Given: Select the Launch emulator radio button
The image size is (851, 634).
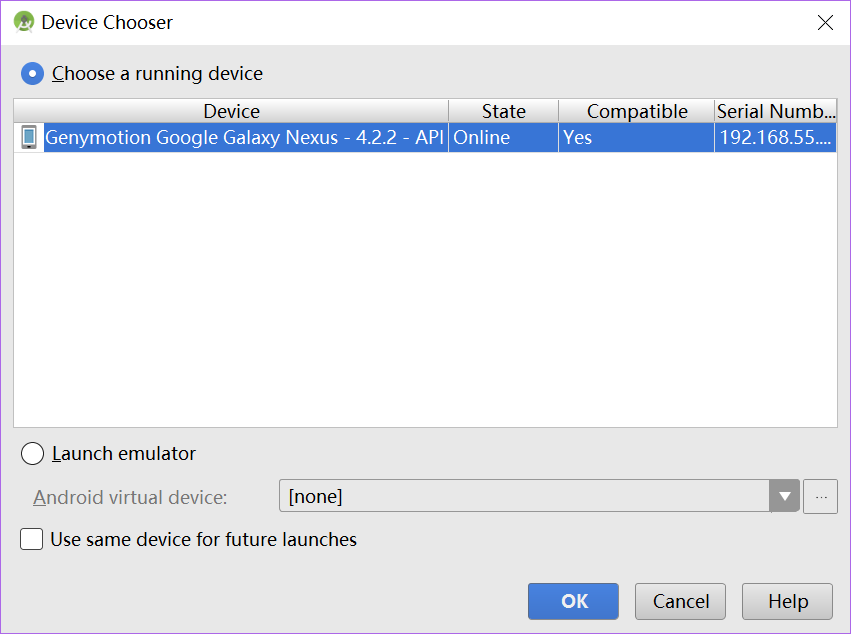Looking at the screenshot, I should coord(33,453).
